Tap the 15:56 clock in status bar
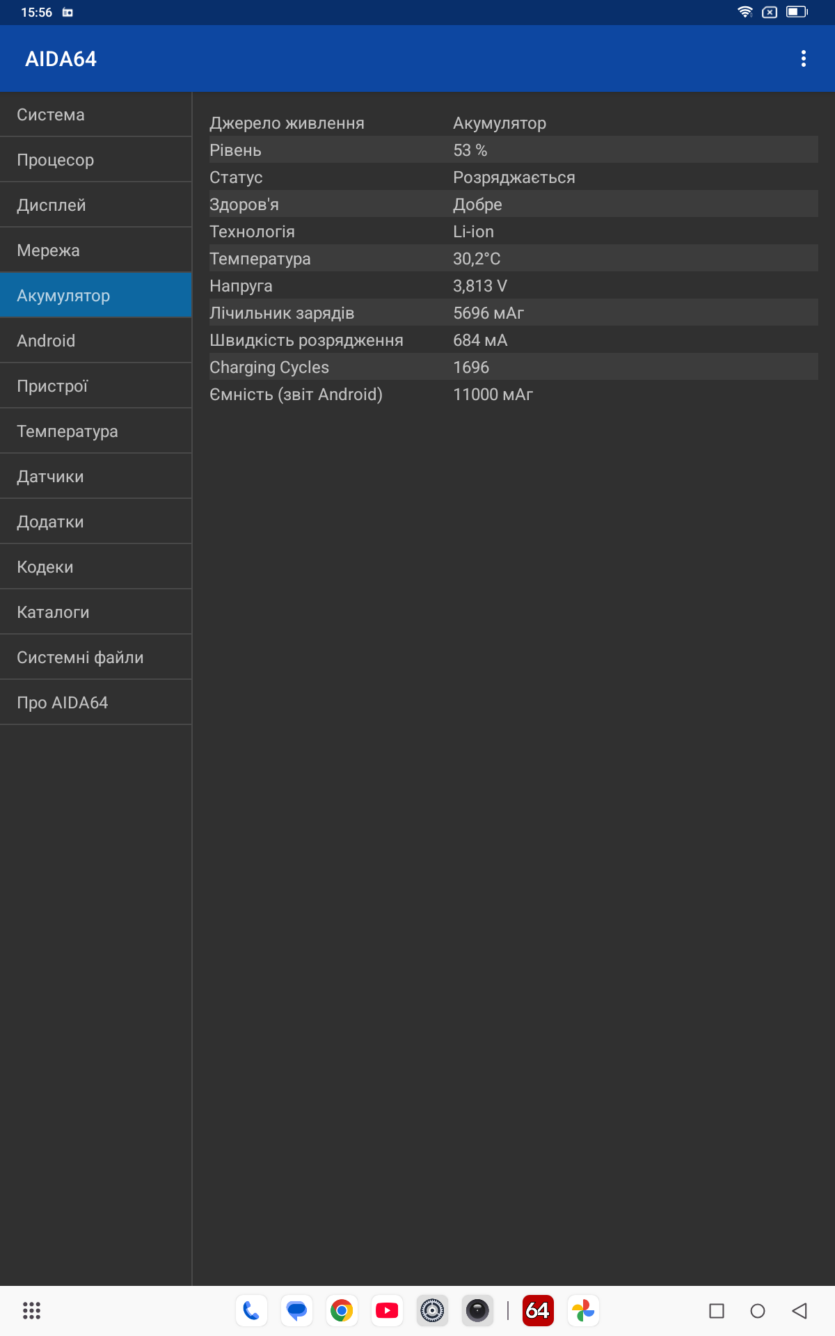Image resolution: width=835 pixels, height=1336 pixels. click(36, 12)
